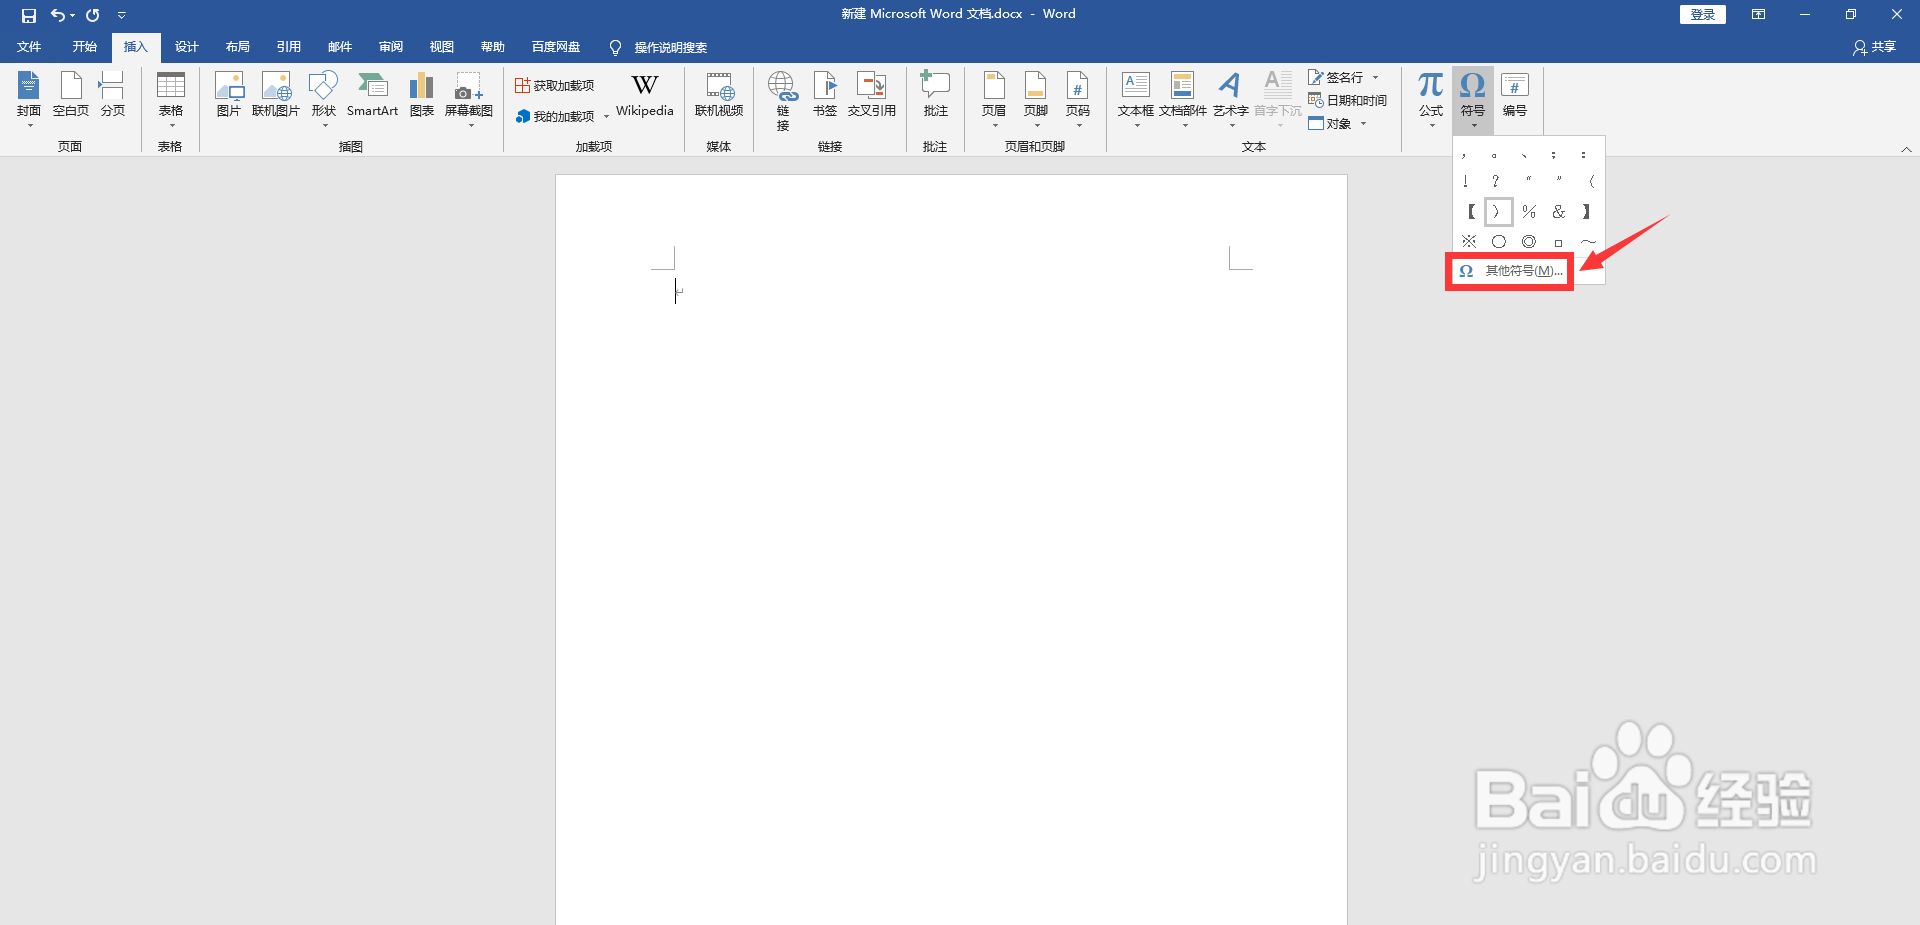Insert the double circle ◎ symbol
This screenshot has width=1920, height=925.
pos(1528,242)
